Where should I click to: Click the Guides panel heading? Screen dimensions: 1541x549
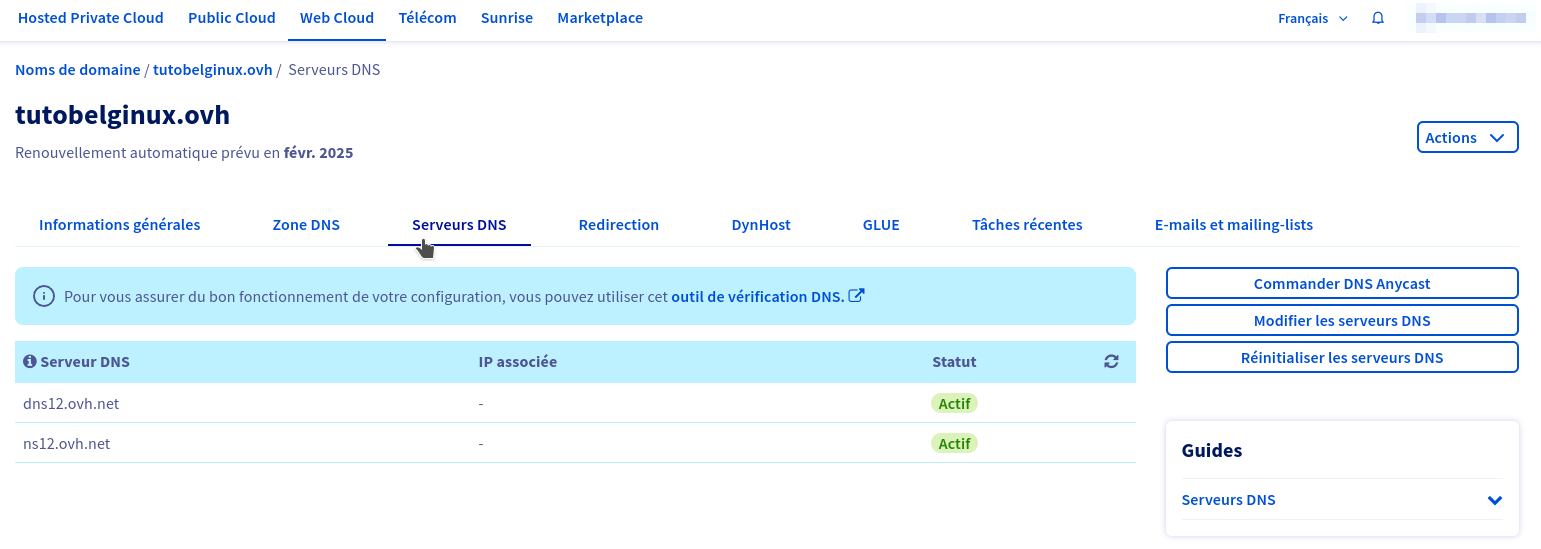click(x=1212, y=450)
